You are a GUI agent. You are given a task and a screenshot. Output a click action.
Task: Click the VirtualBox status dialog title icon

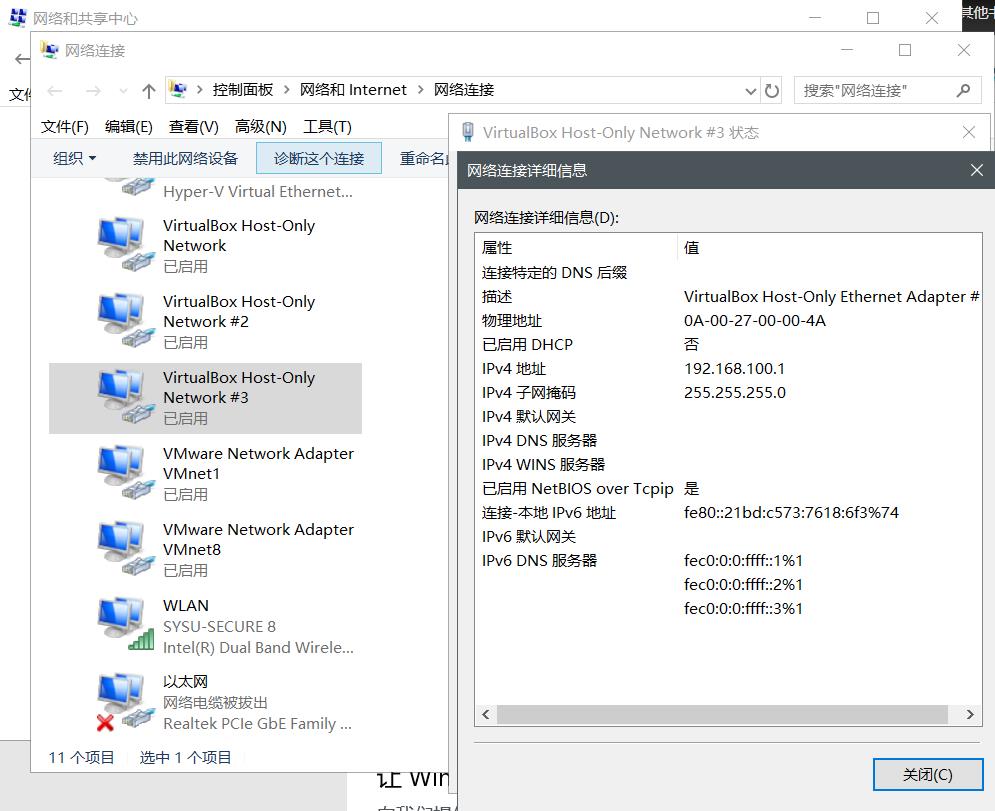(468, 131)
